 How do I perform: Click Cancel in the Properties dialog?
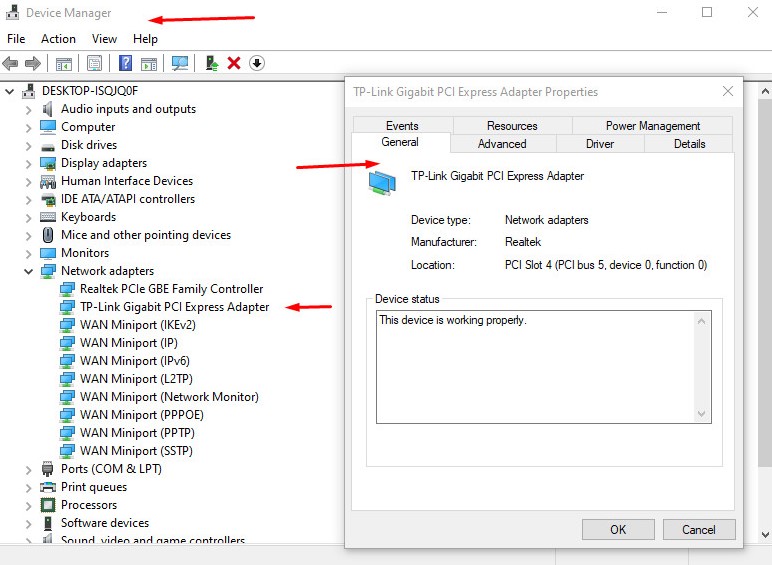click(699, 530)
